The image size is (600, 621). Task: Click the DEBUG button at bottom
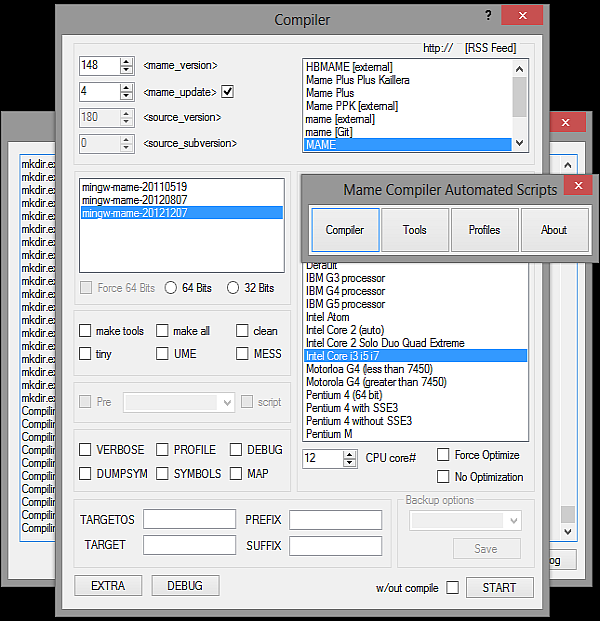(185, 585)
